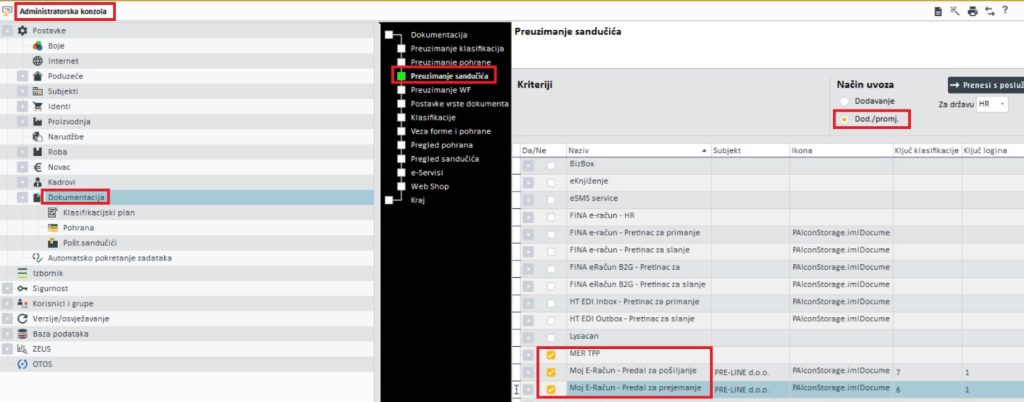Click the print icon in top toolbar
The image size is (1024, 402).
point(968,11)
